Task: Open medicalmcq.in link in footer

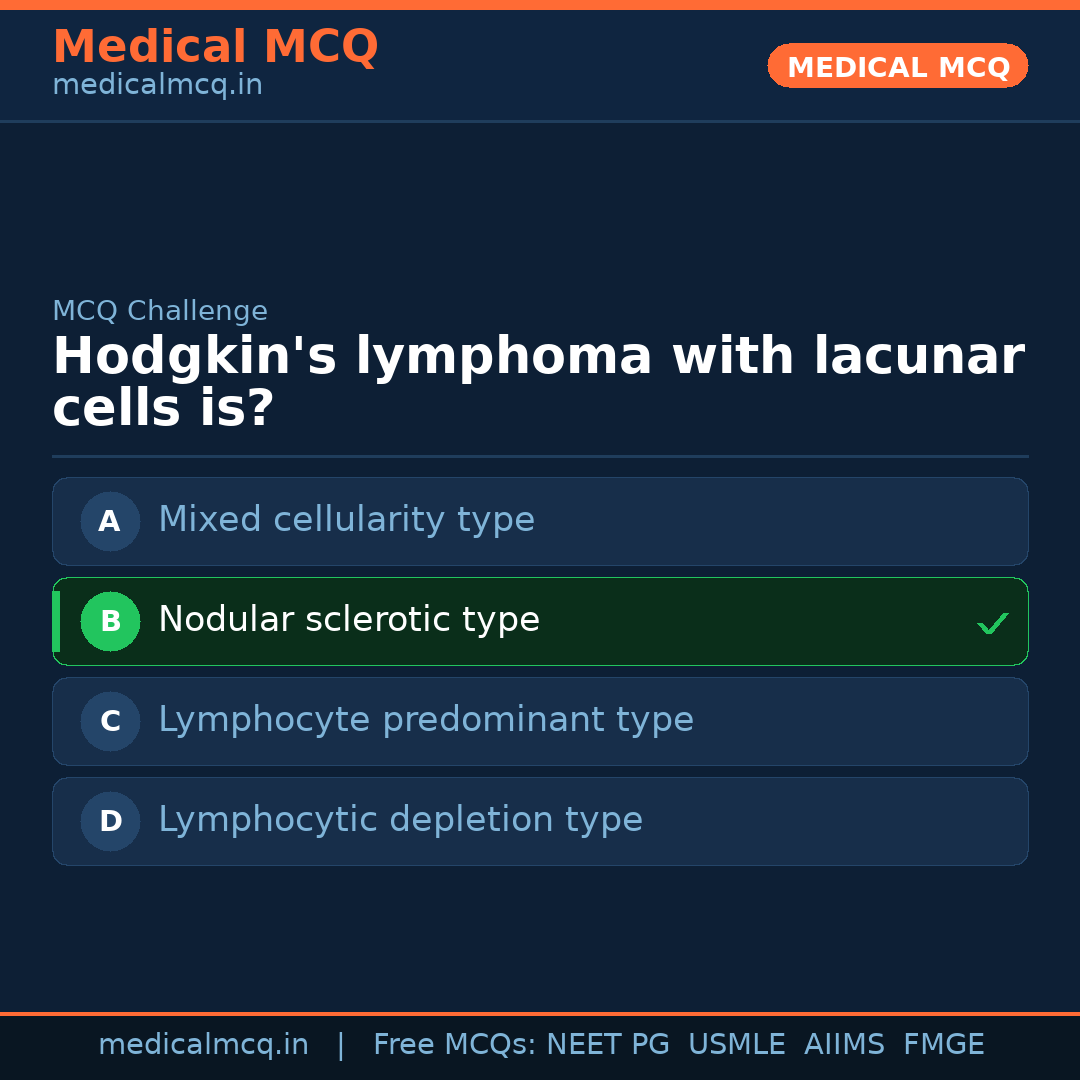Action: (203, 1045)
